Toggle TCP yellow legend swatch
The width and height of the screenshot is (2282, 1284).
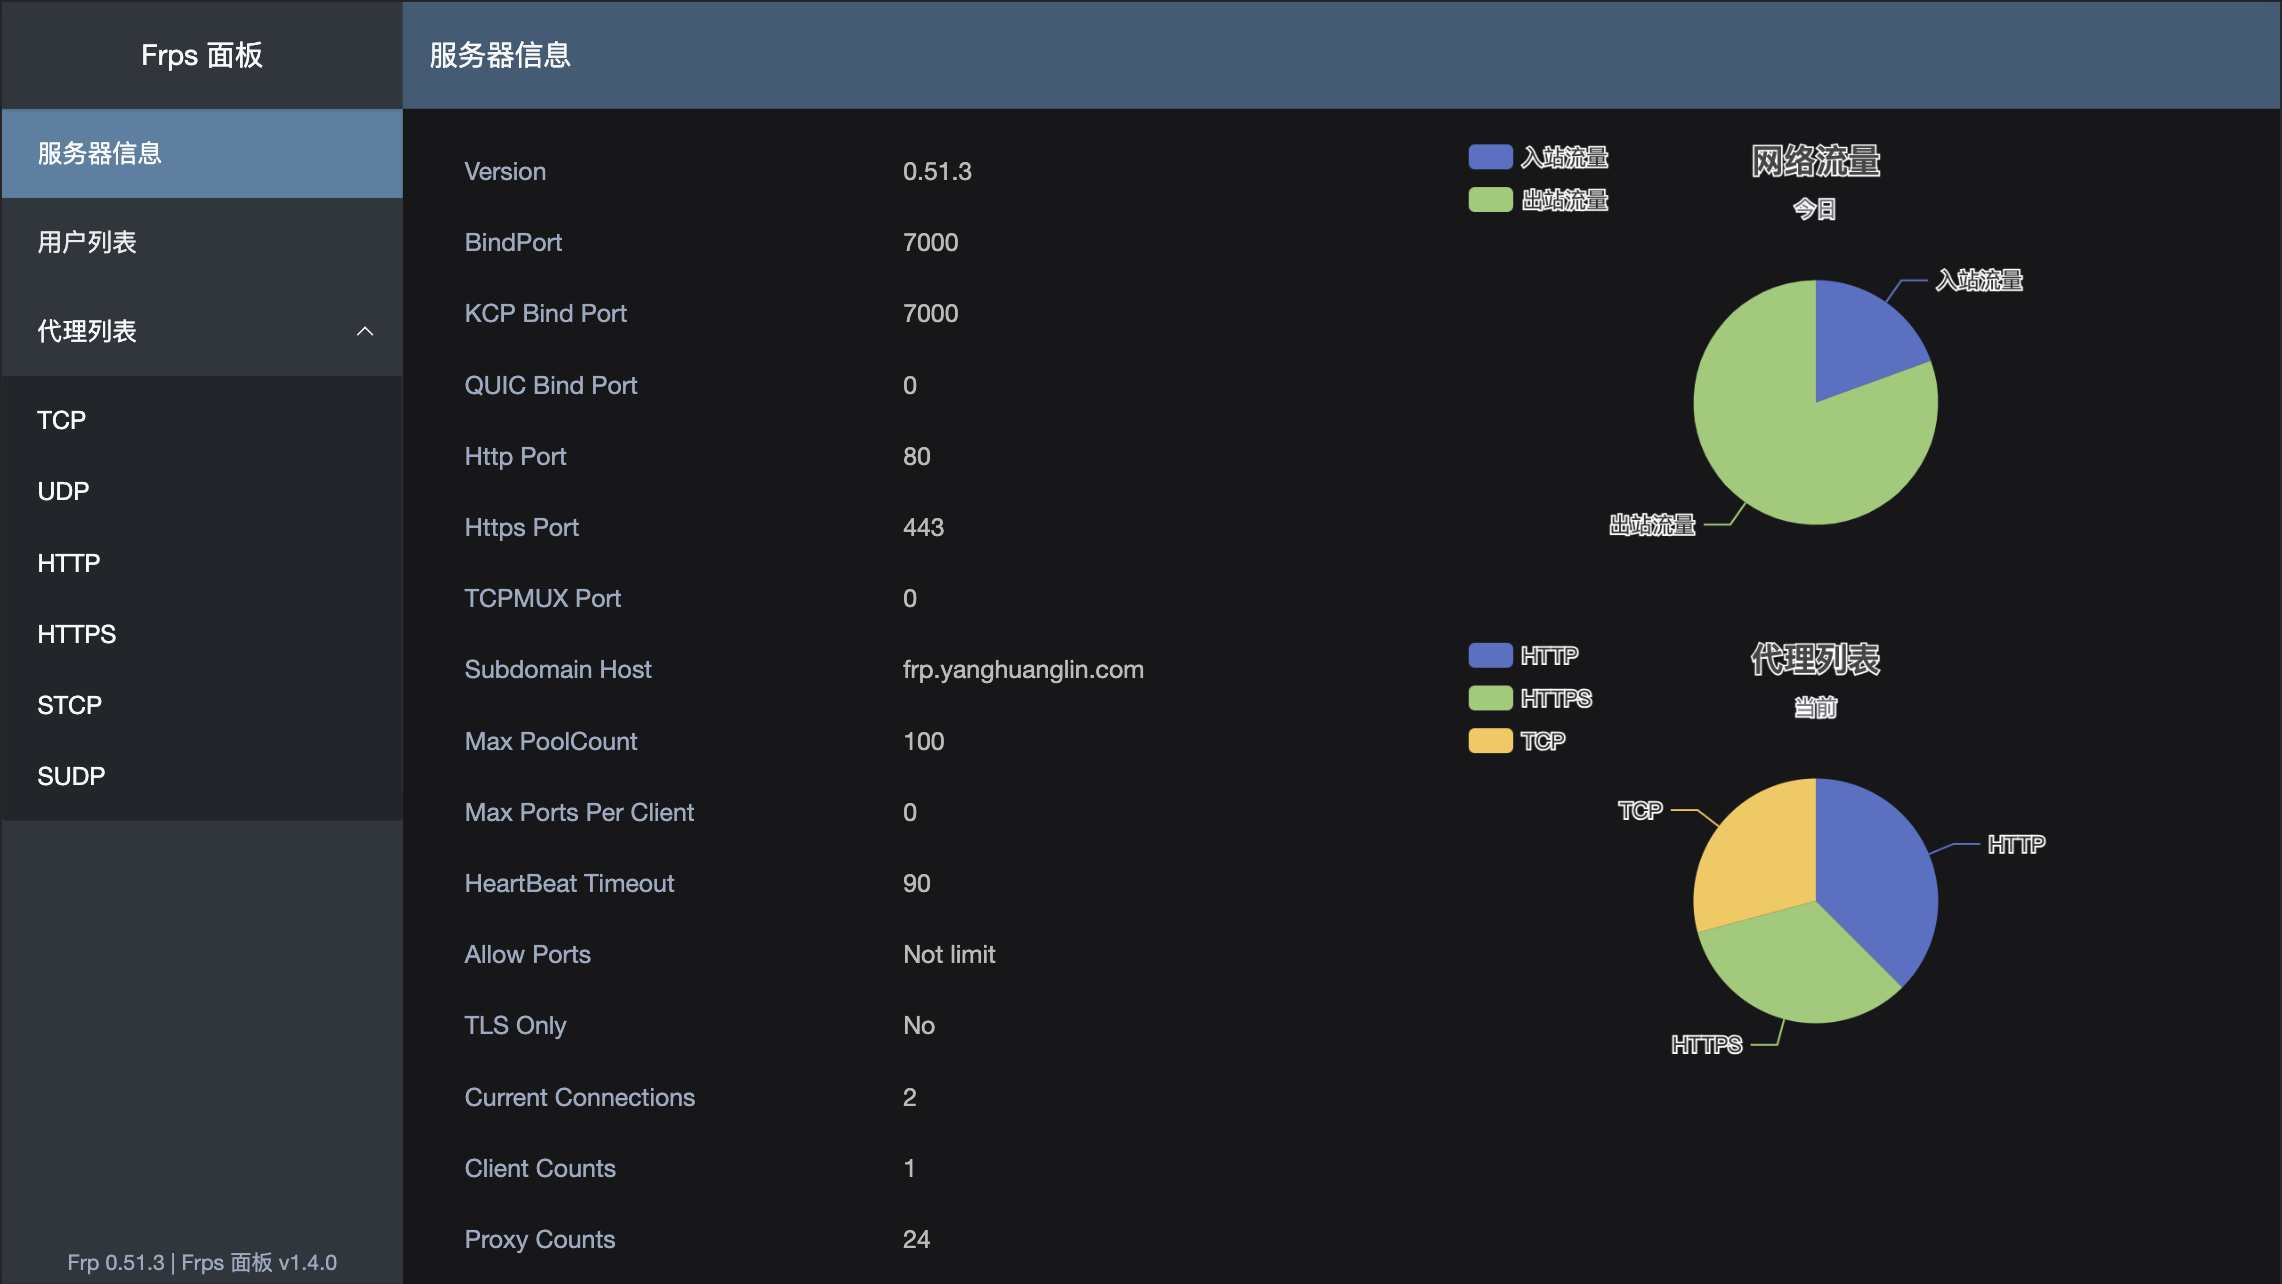point(1490,741)
